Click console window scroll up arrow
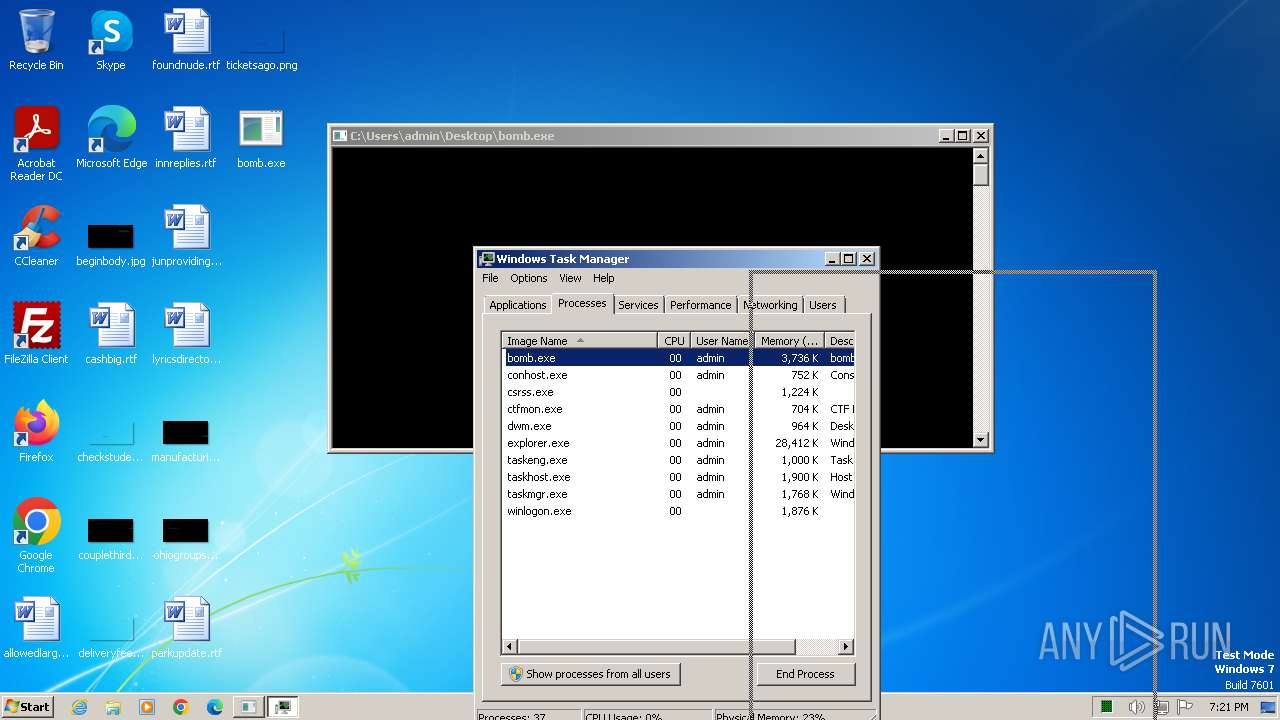This screenshot has width=1280, height=720. [x=980, y=155]
